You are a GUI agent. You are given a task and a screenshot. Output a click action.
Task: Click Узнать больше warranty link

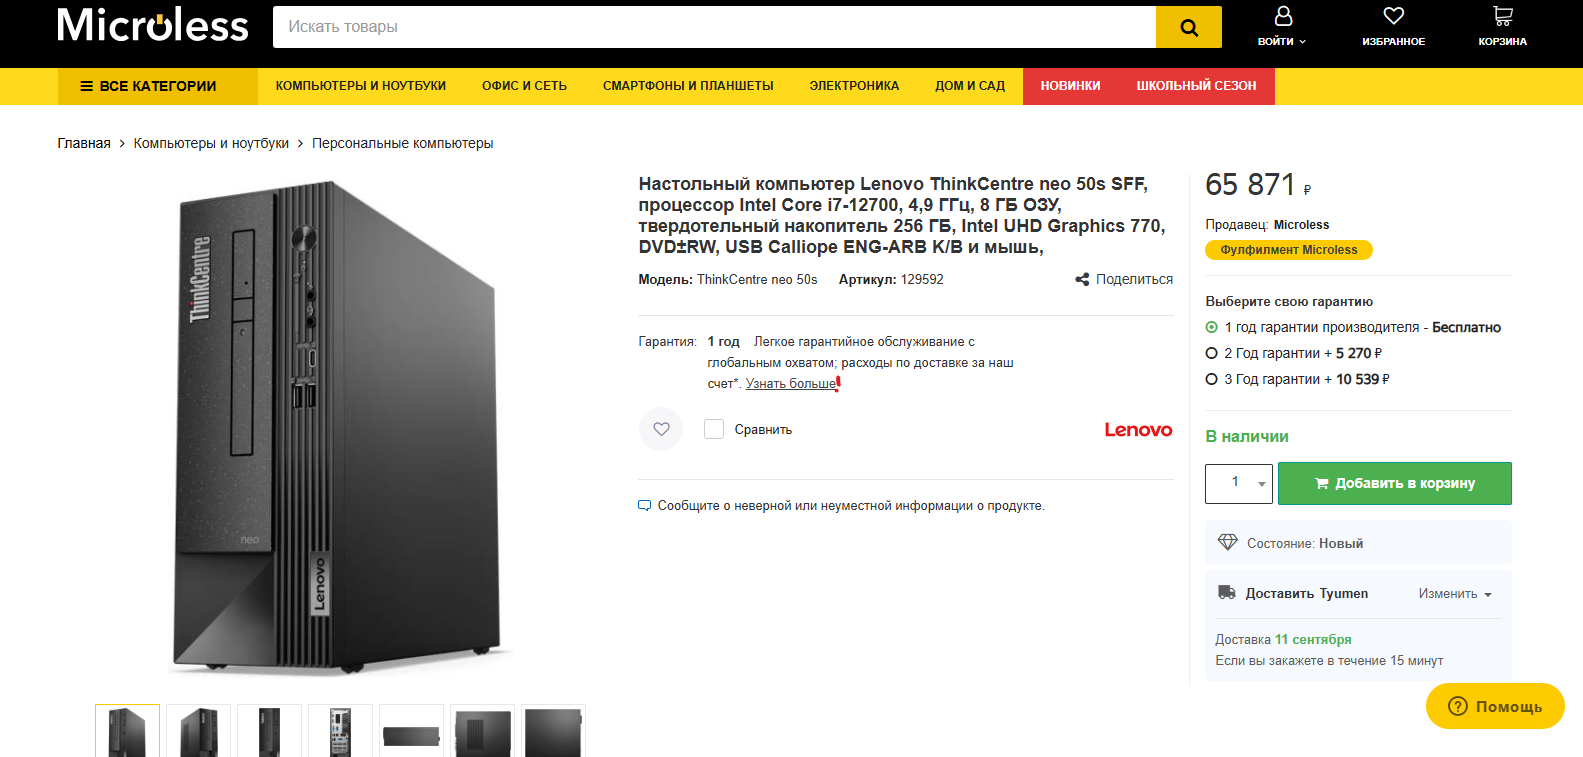click(790, 384)
